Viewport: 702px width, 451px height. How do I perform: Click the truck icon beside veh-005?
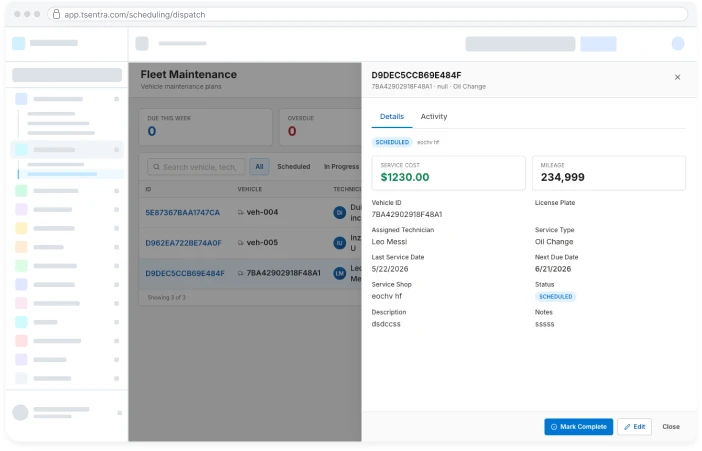[x=241, y=243]
